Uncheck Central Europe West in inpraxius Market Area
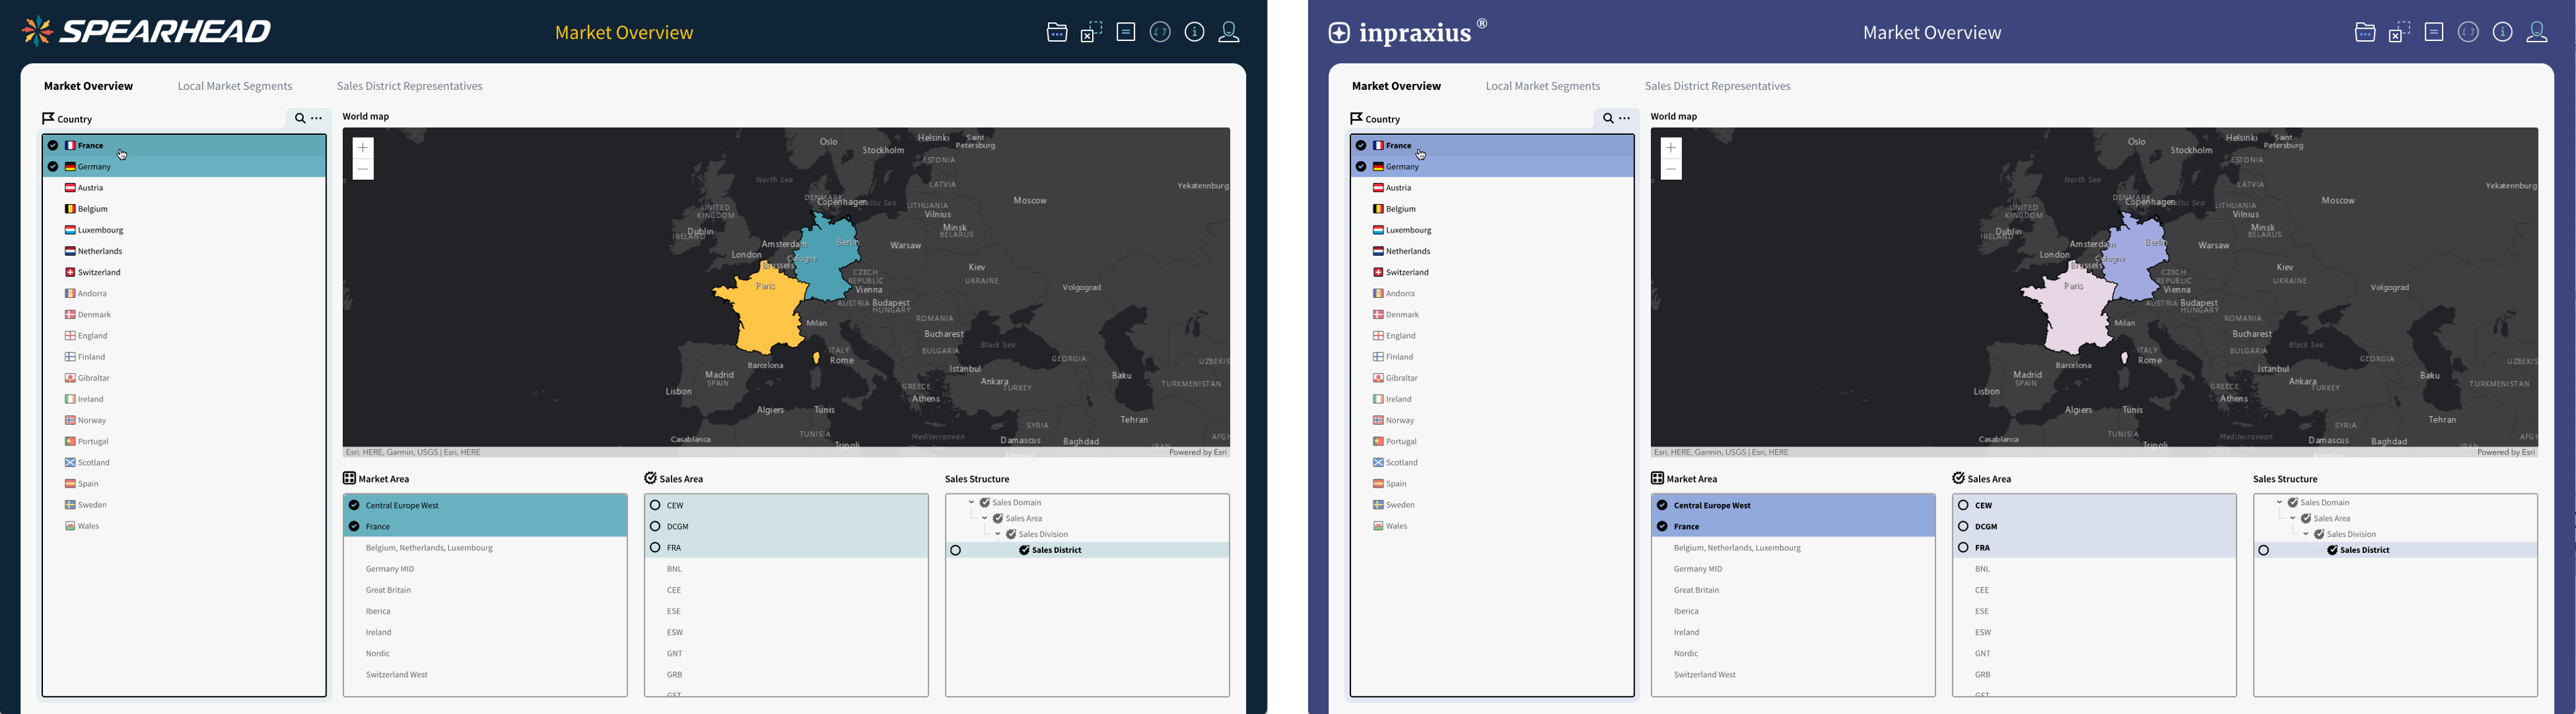 [x=1662, y=505]
